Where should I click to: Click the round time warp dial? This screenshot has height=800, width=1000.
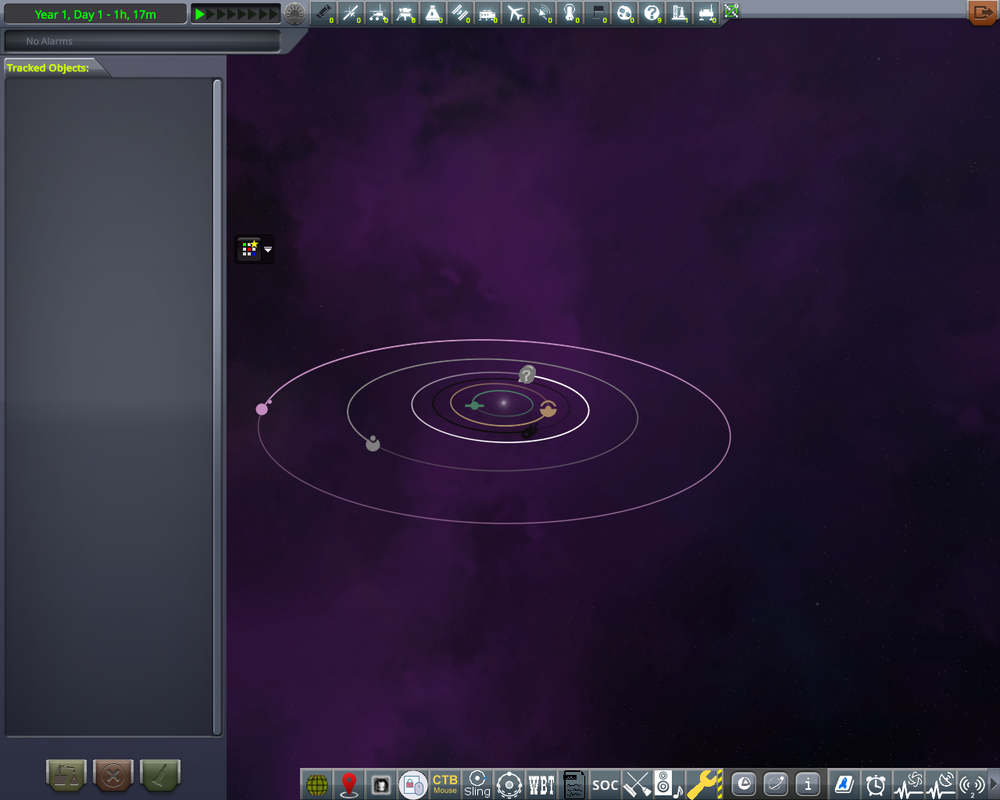(295, 13)
